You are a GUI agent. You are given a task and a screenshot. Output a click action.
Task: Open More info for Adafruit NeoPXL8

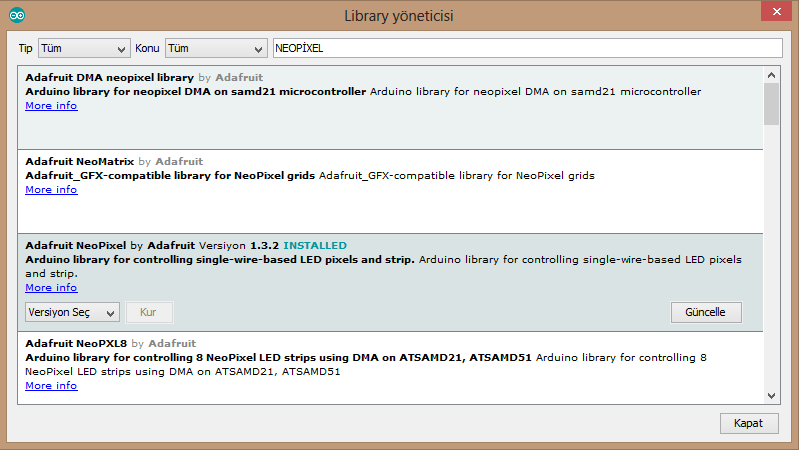pos(51,385)
